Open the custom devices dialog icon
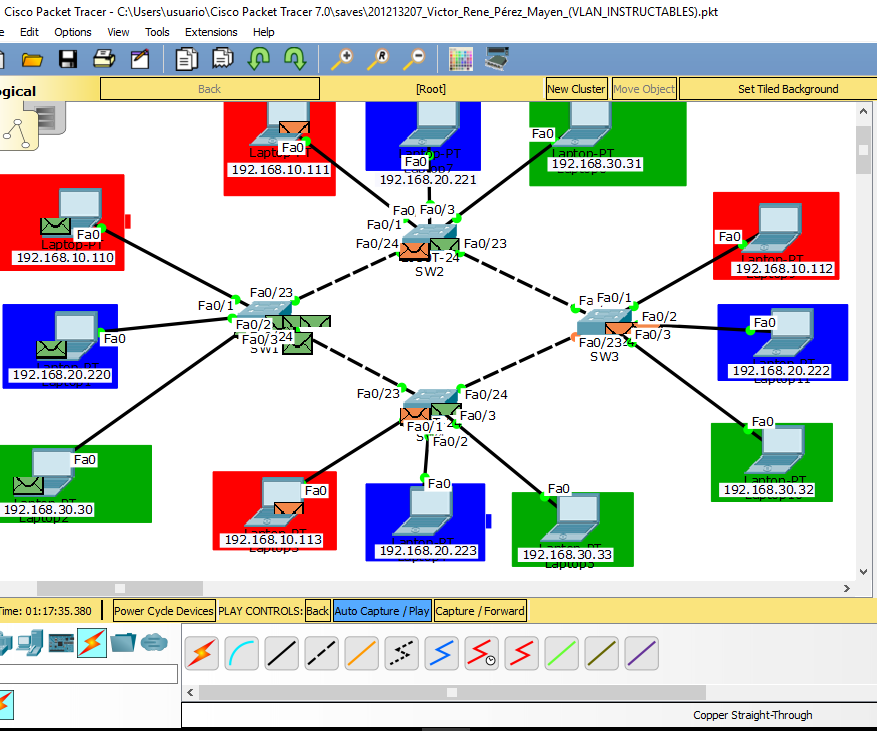877x731 pixels. pyautogui.click(x=497, y=59)
